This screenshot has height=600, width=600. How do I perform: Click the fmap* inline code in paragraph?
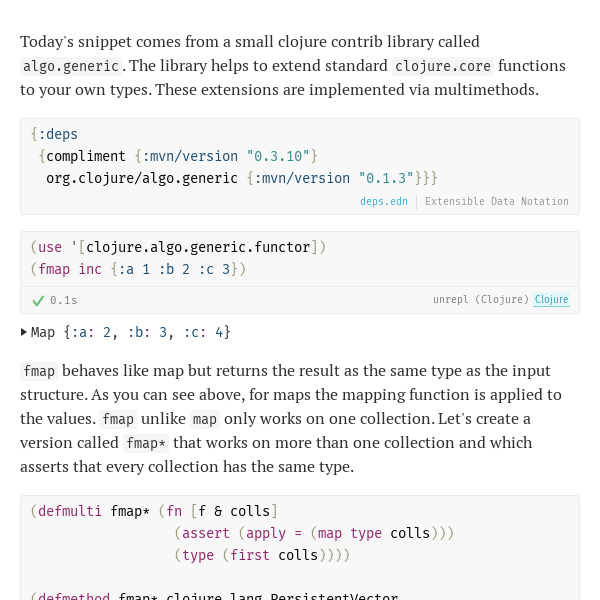coord(146,443)
